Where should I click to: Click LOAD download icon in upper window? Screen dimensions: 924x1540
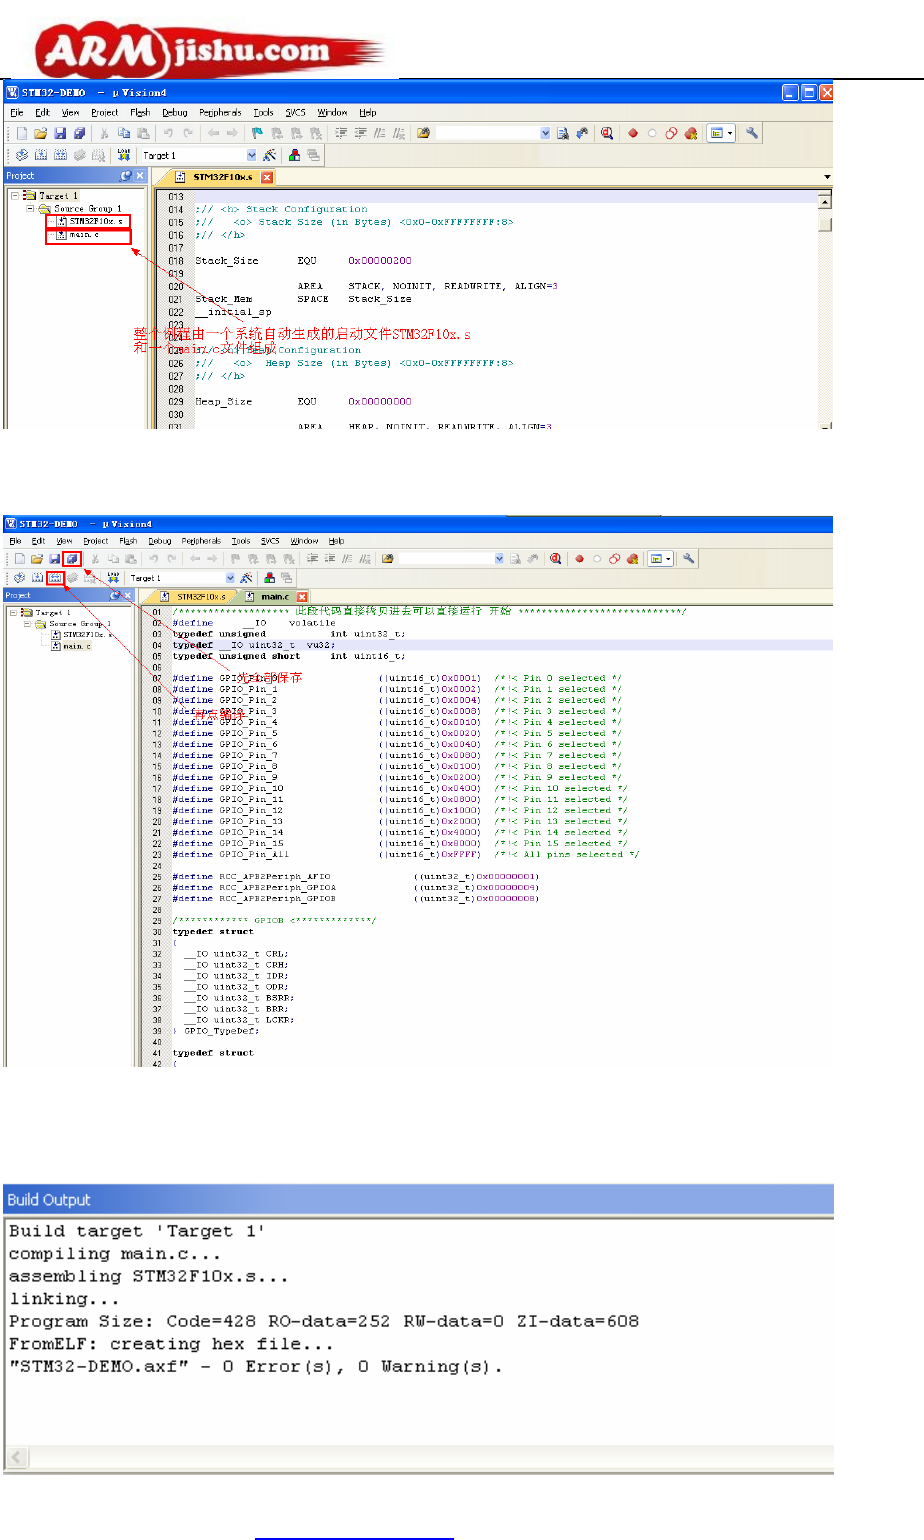123,155
